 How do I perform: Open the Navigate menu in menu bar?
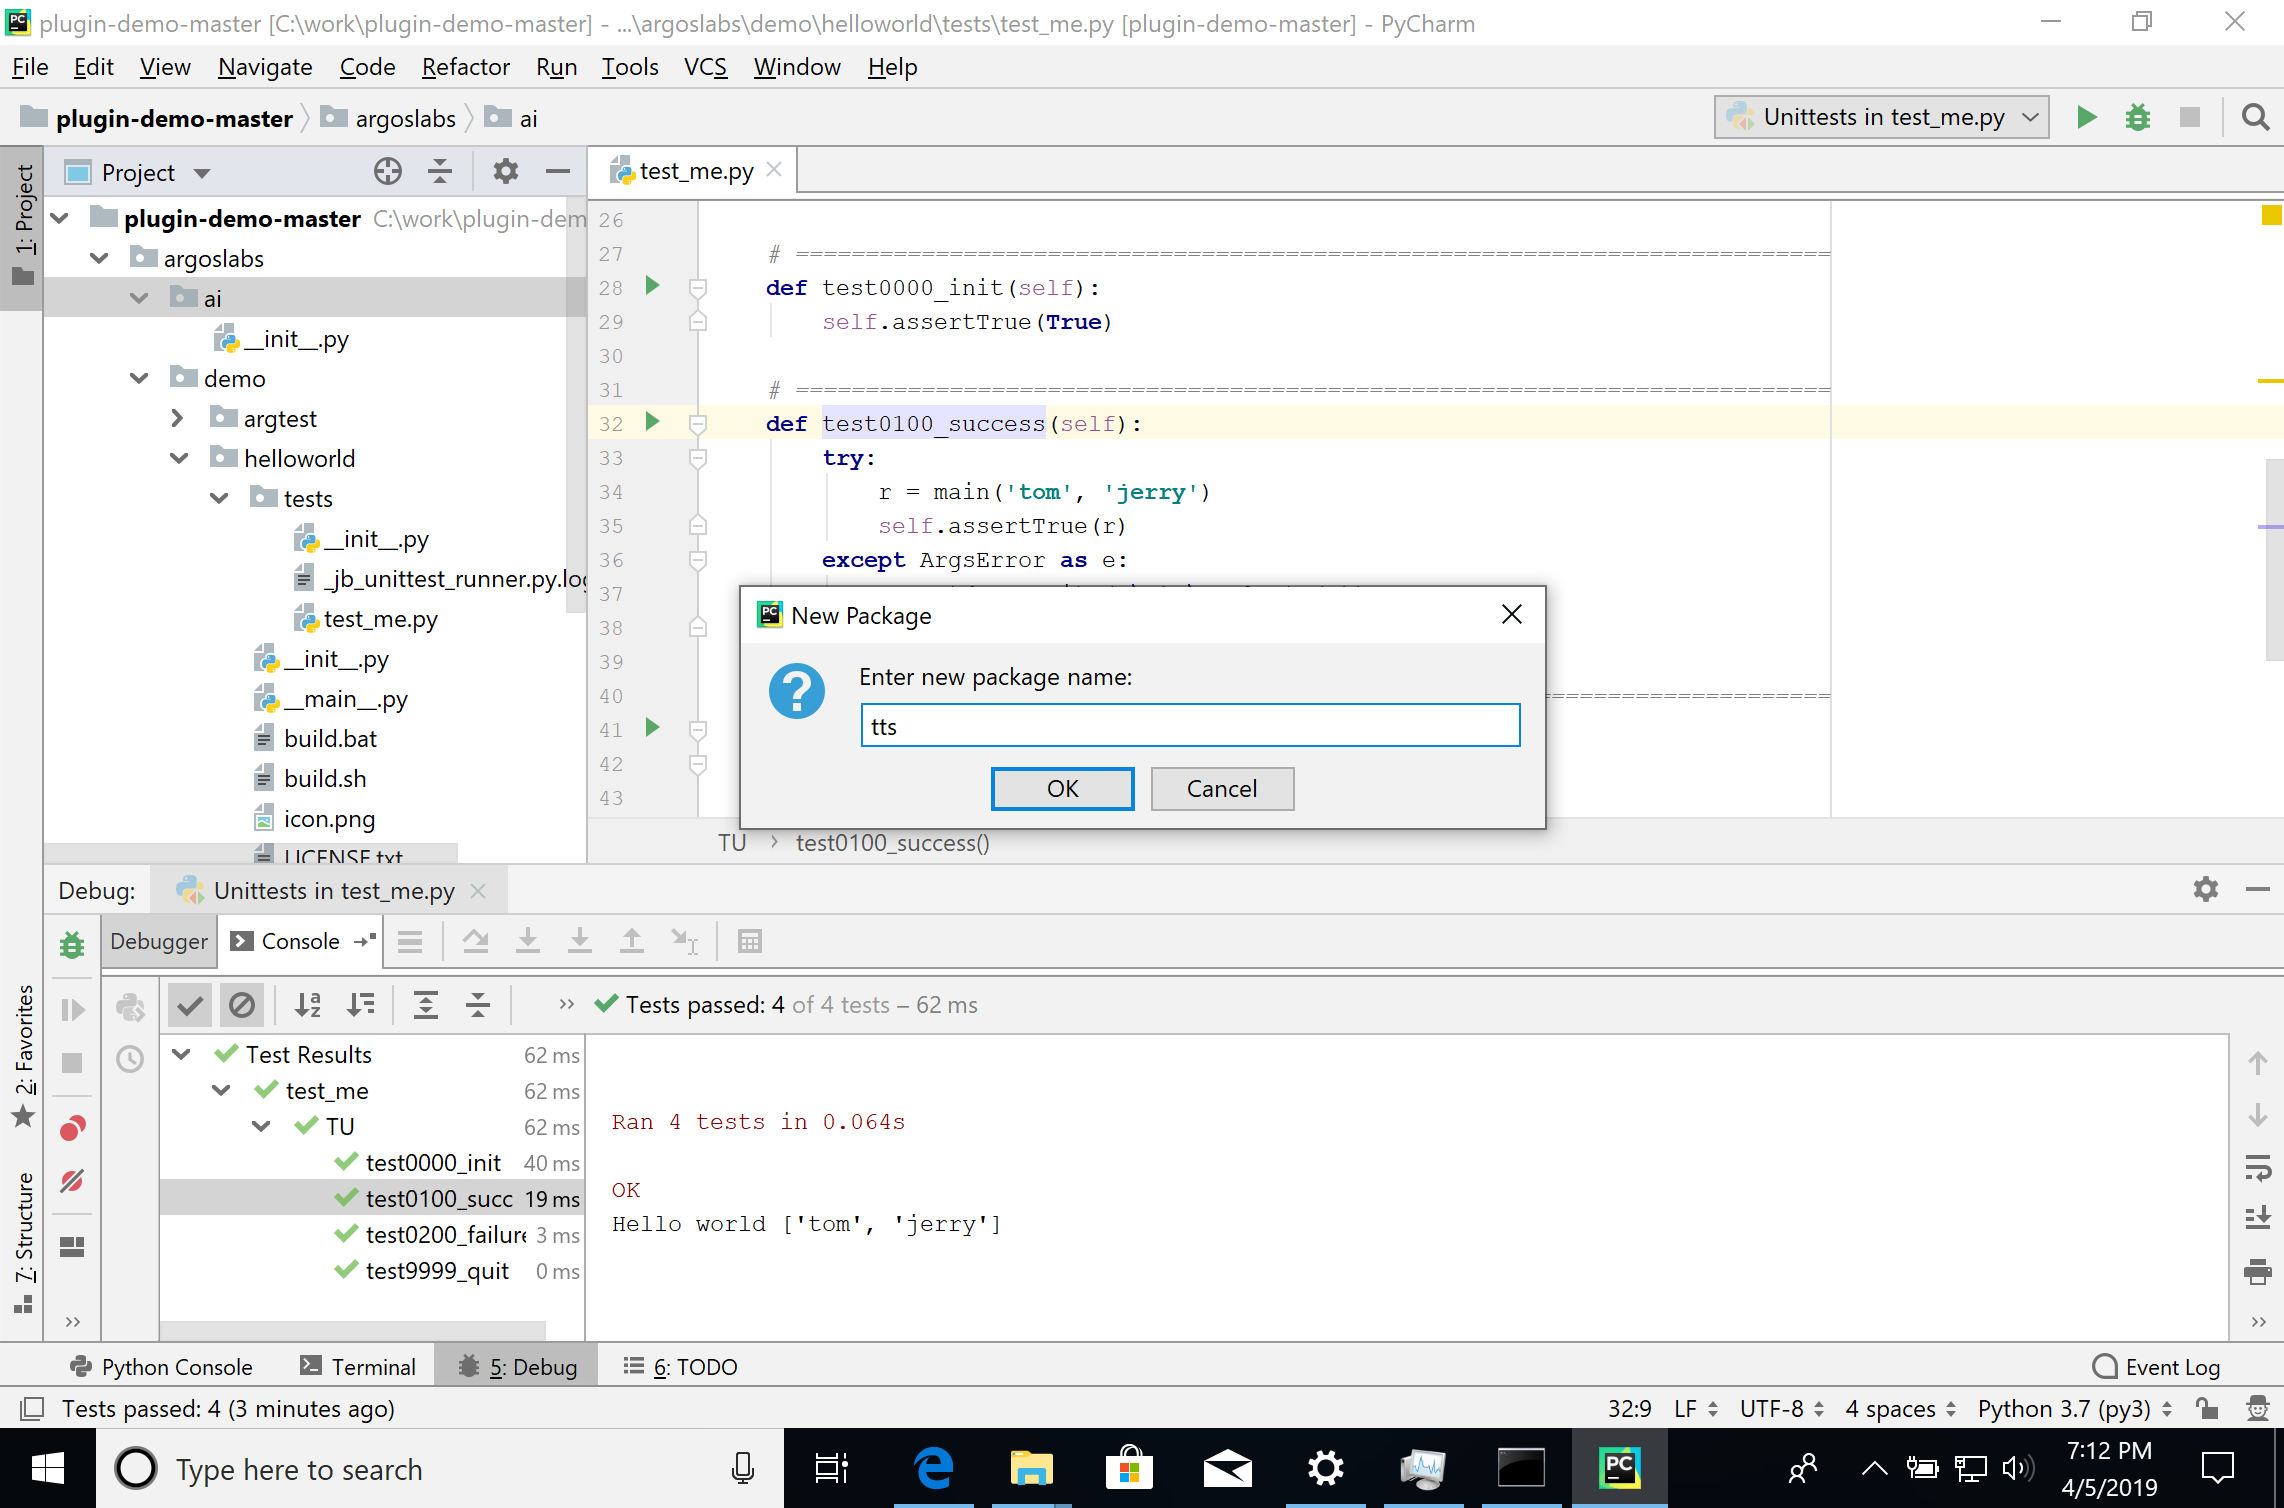263,67
